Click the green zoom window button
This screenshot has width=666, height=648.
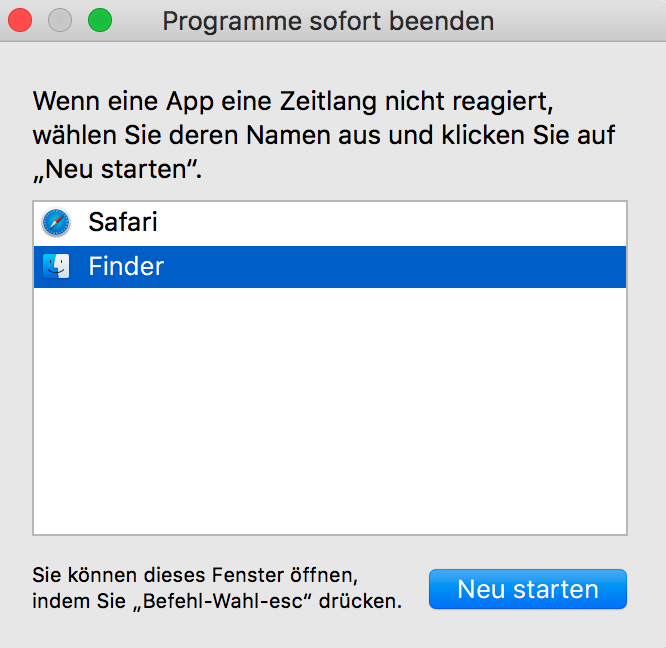[x=100, y=20]
